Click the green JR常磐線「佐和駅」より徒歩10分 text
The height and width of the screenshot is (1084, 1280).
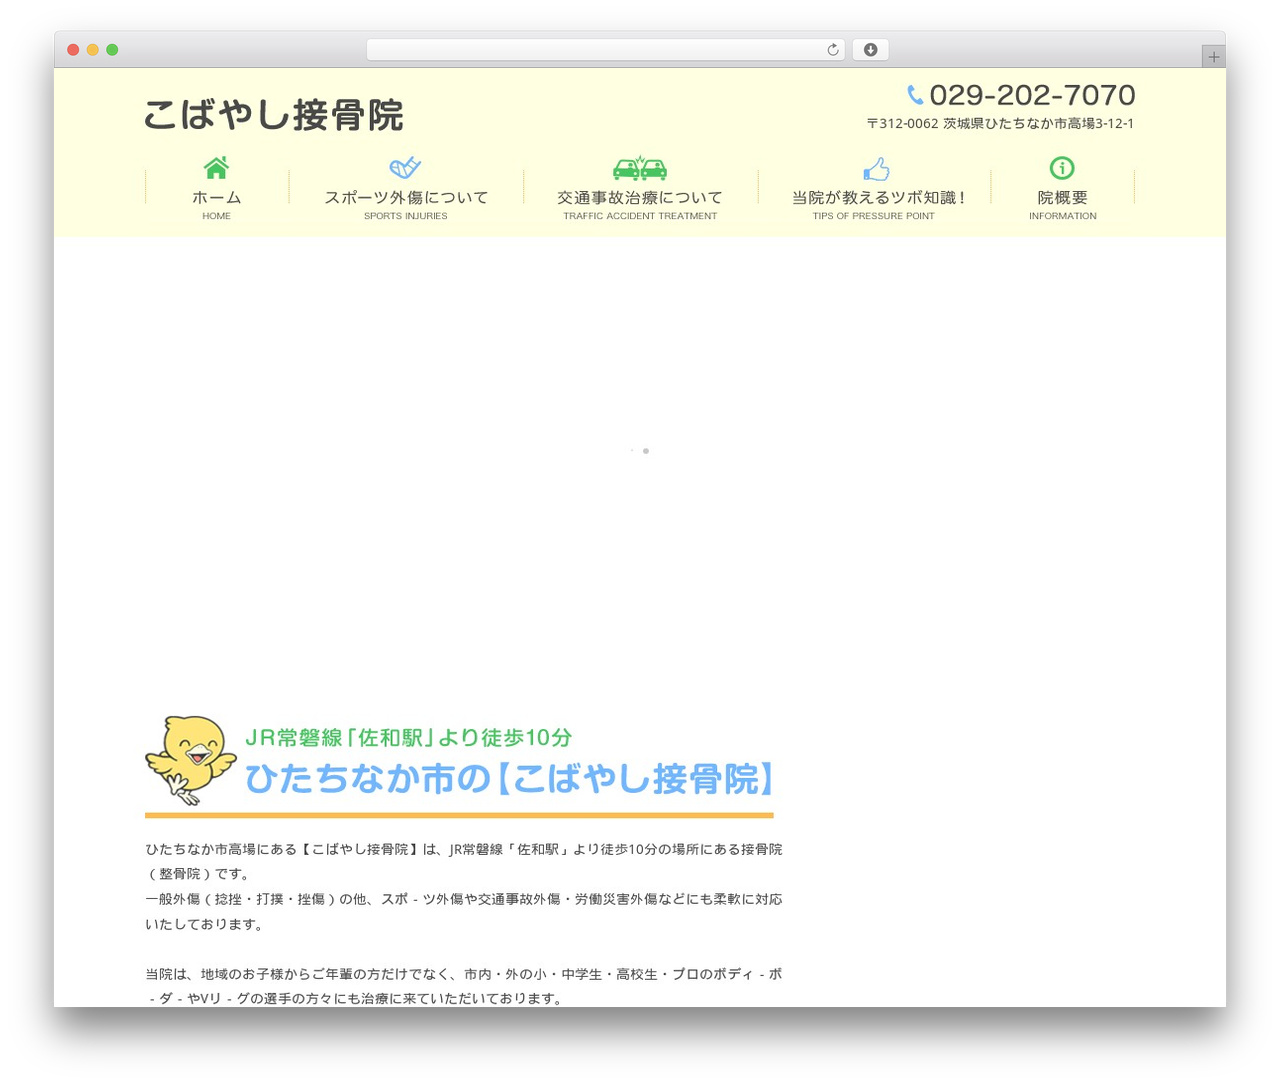point(409,738)
